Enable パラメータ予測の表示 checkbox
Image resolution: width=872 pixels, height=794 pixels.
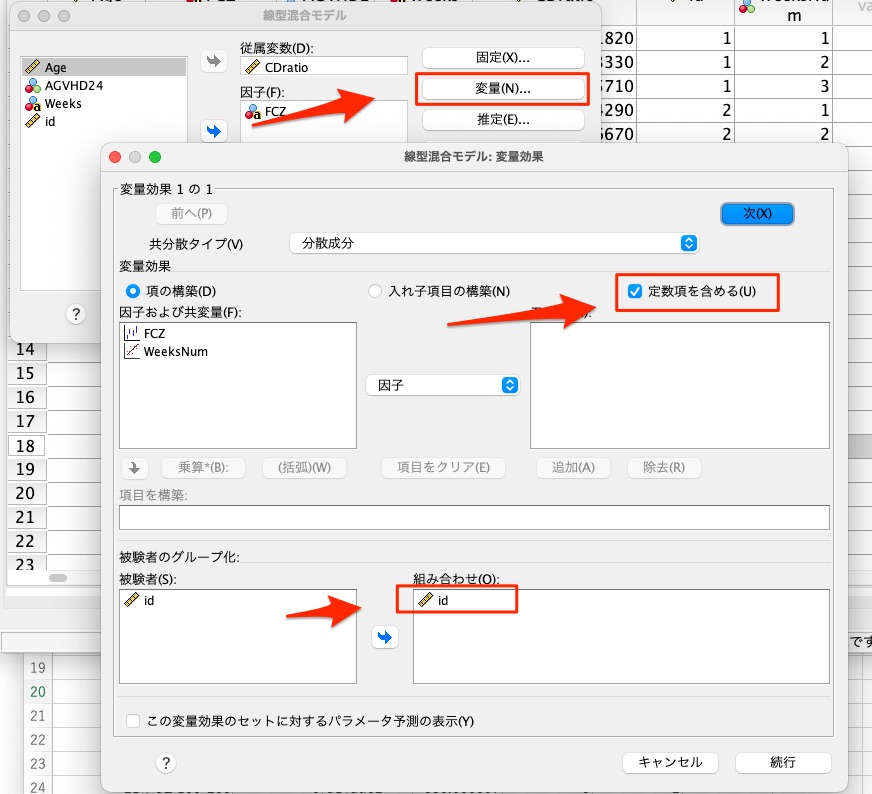[133, 721]
